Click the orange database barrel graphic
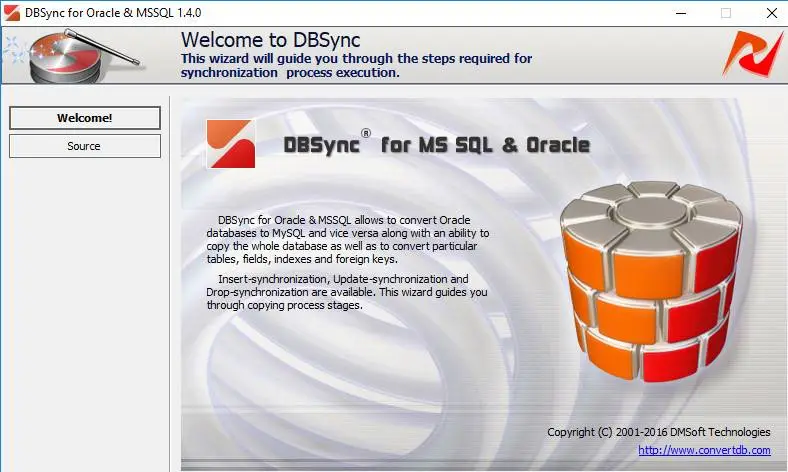The image size is (788, 472). point(652,281)
